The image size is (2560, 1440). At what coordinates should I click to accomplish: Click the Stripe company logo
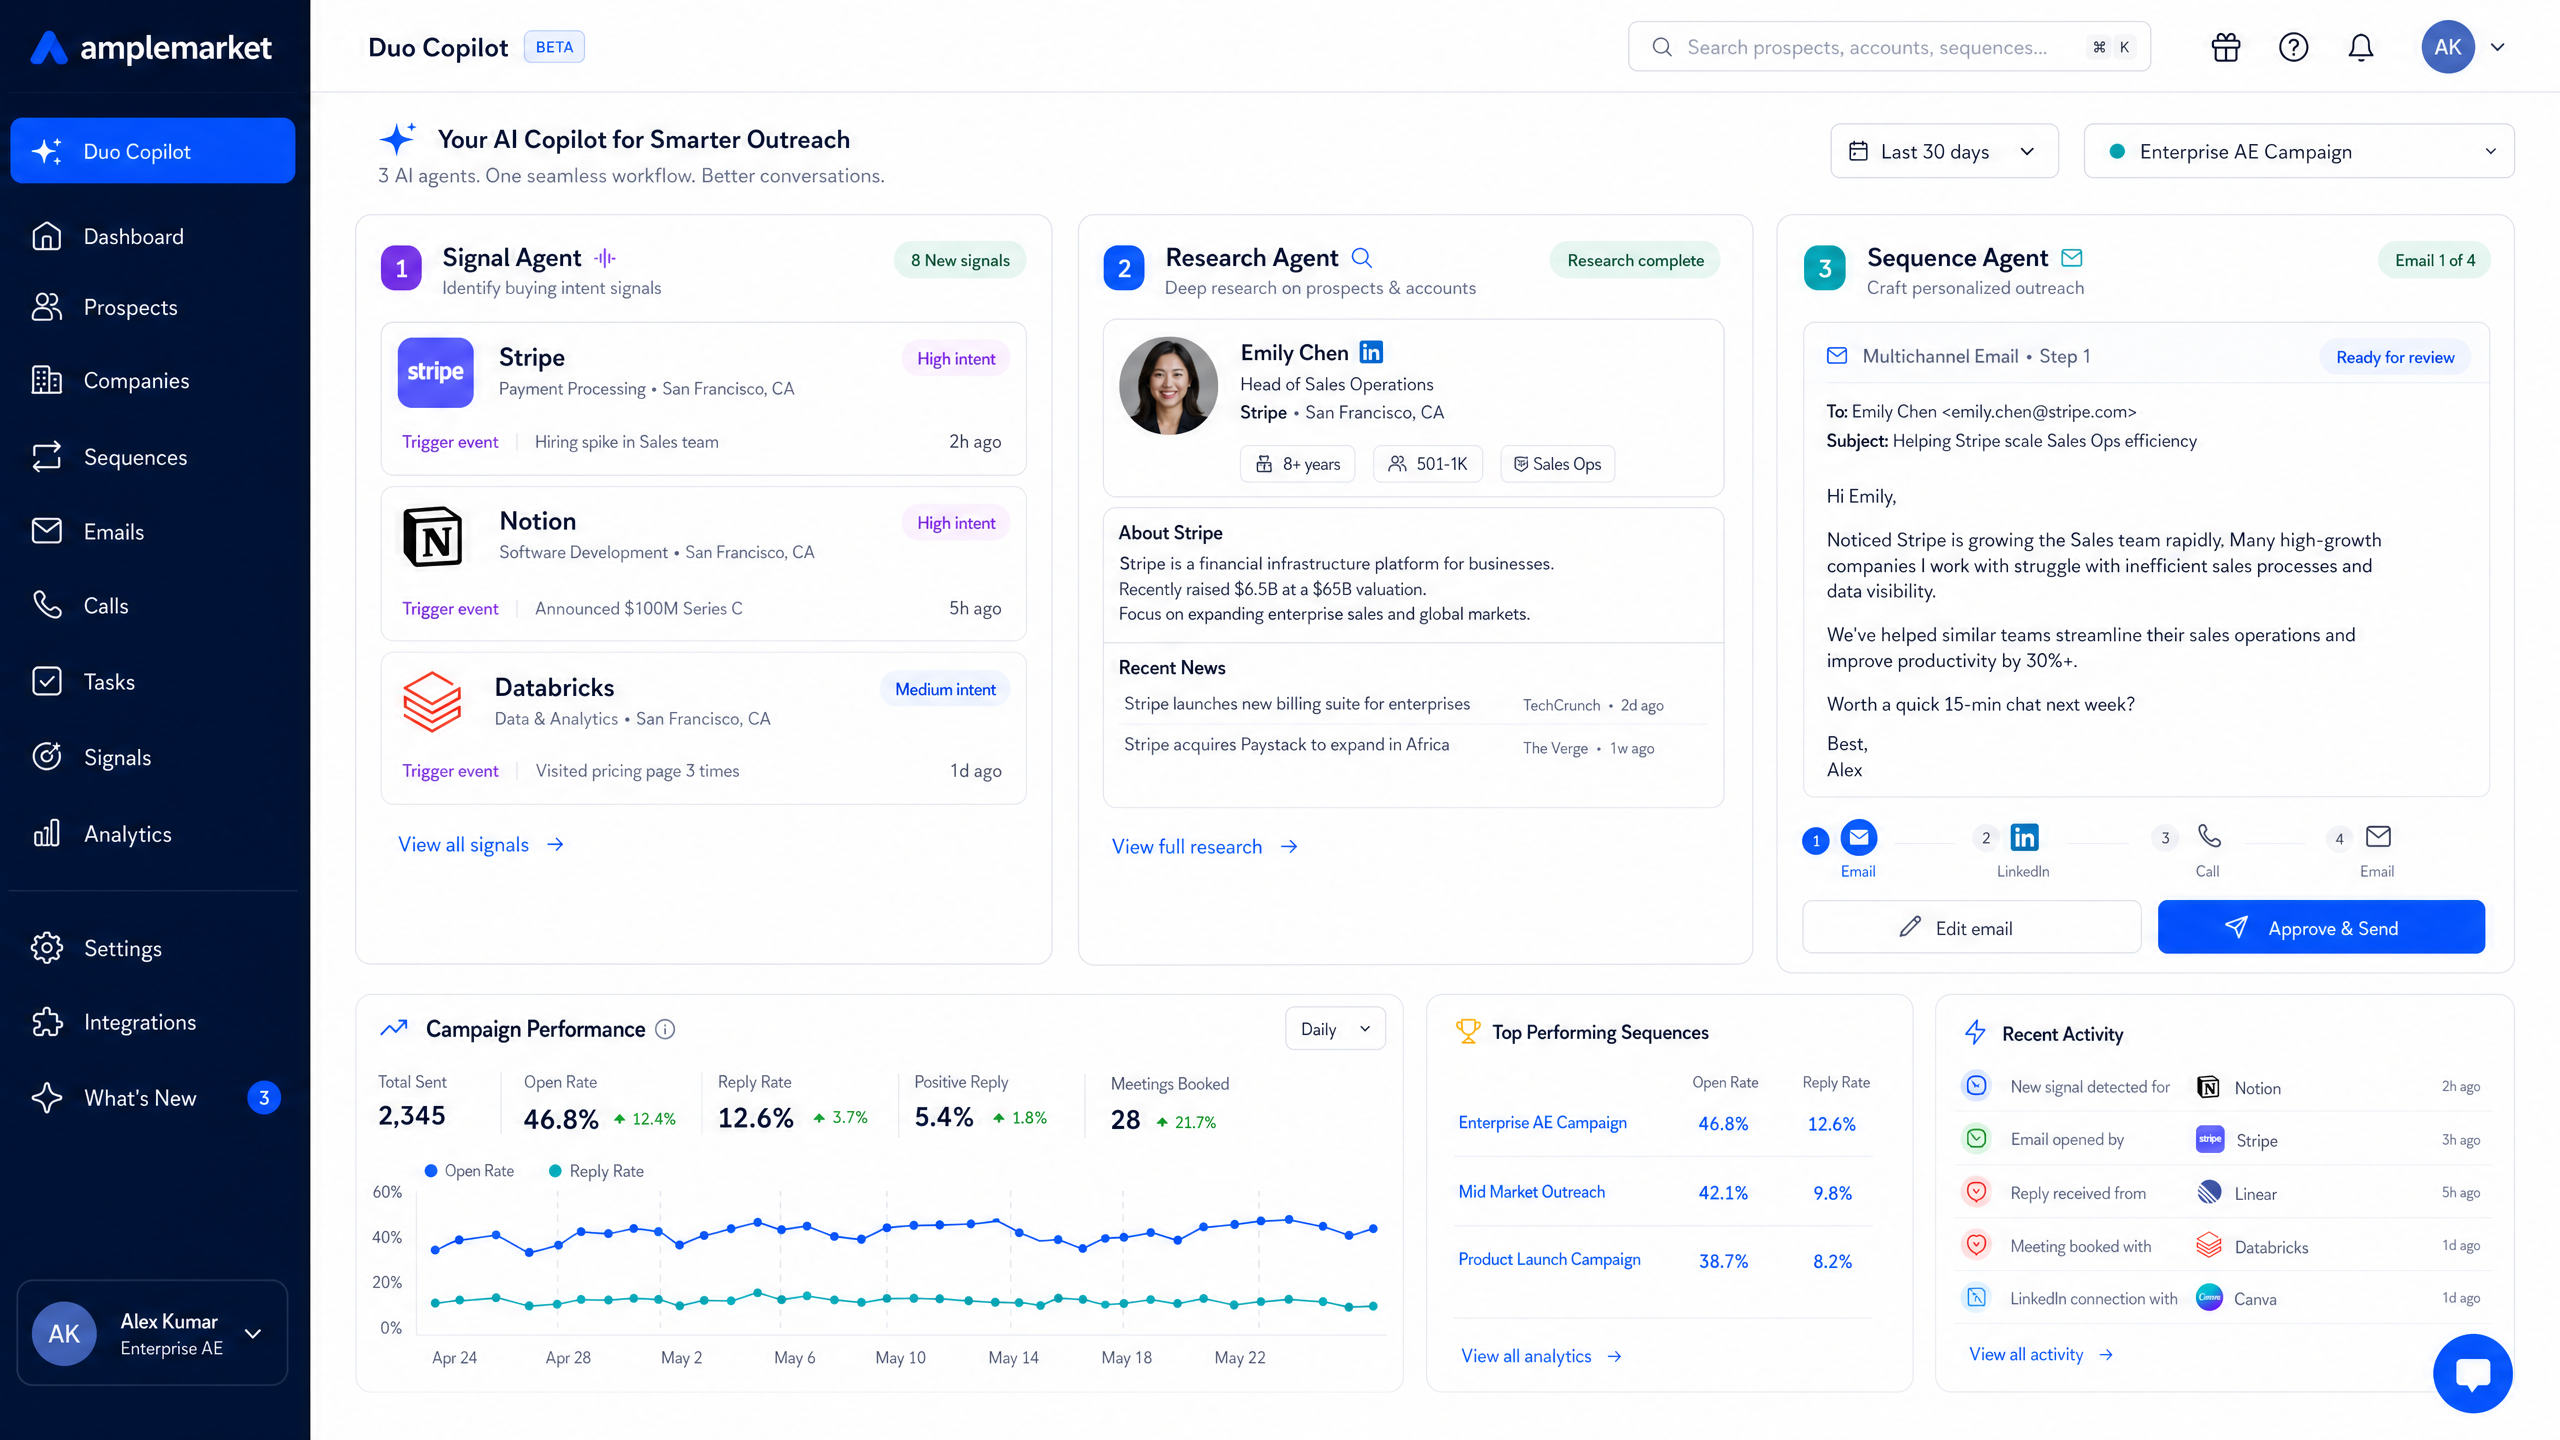[x=435, y=372]
